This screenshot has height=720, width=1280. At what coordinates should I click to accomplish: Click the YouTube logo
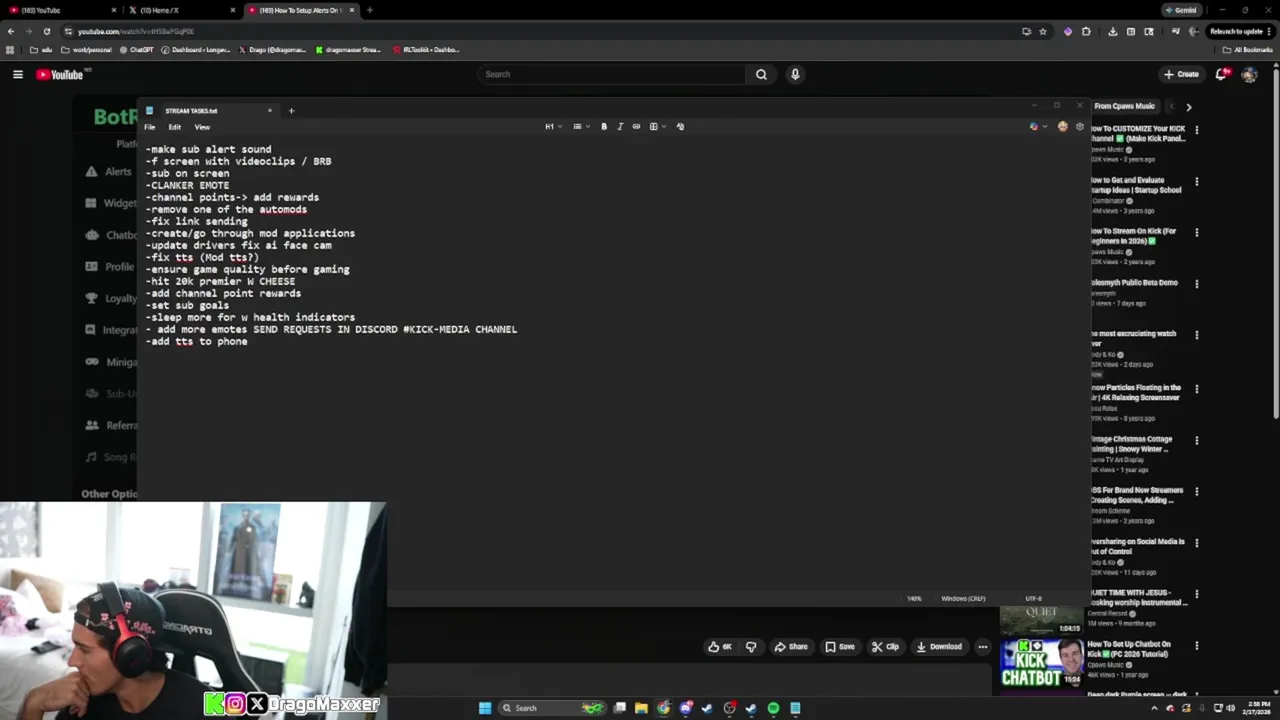(59, 74)
